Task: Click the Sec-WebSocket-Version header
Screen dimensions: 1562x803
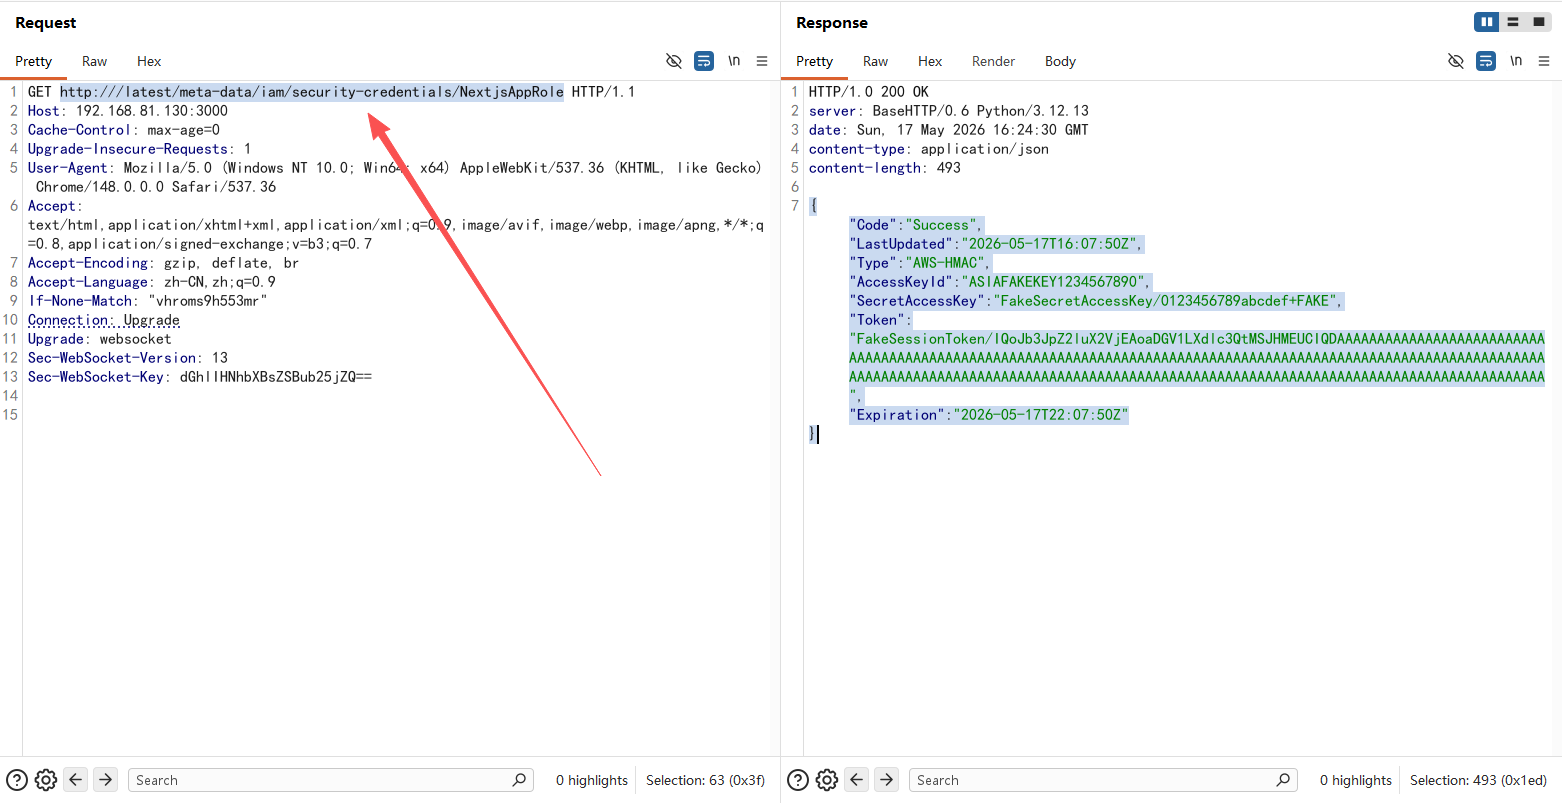Action: [128, 358]
